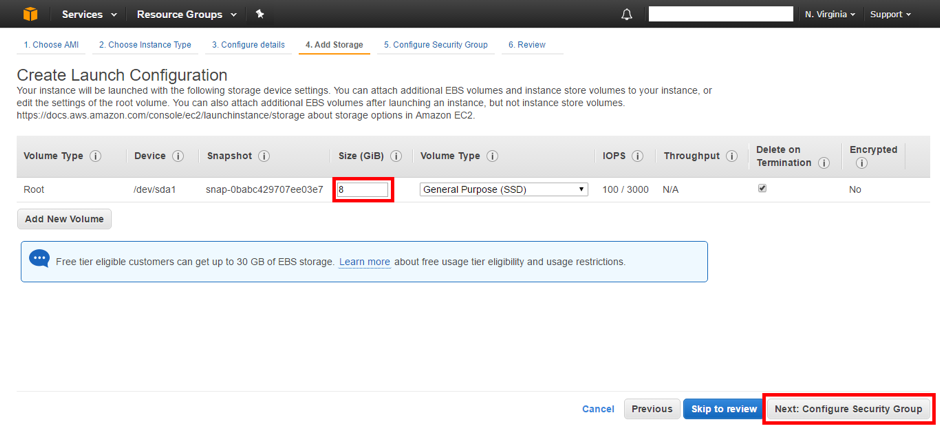Click the Size (GiB) input field

pos(363,189)
